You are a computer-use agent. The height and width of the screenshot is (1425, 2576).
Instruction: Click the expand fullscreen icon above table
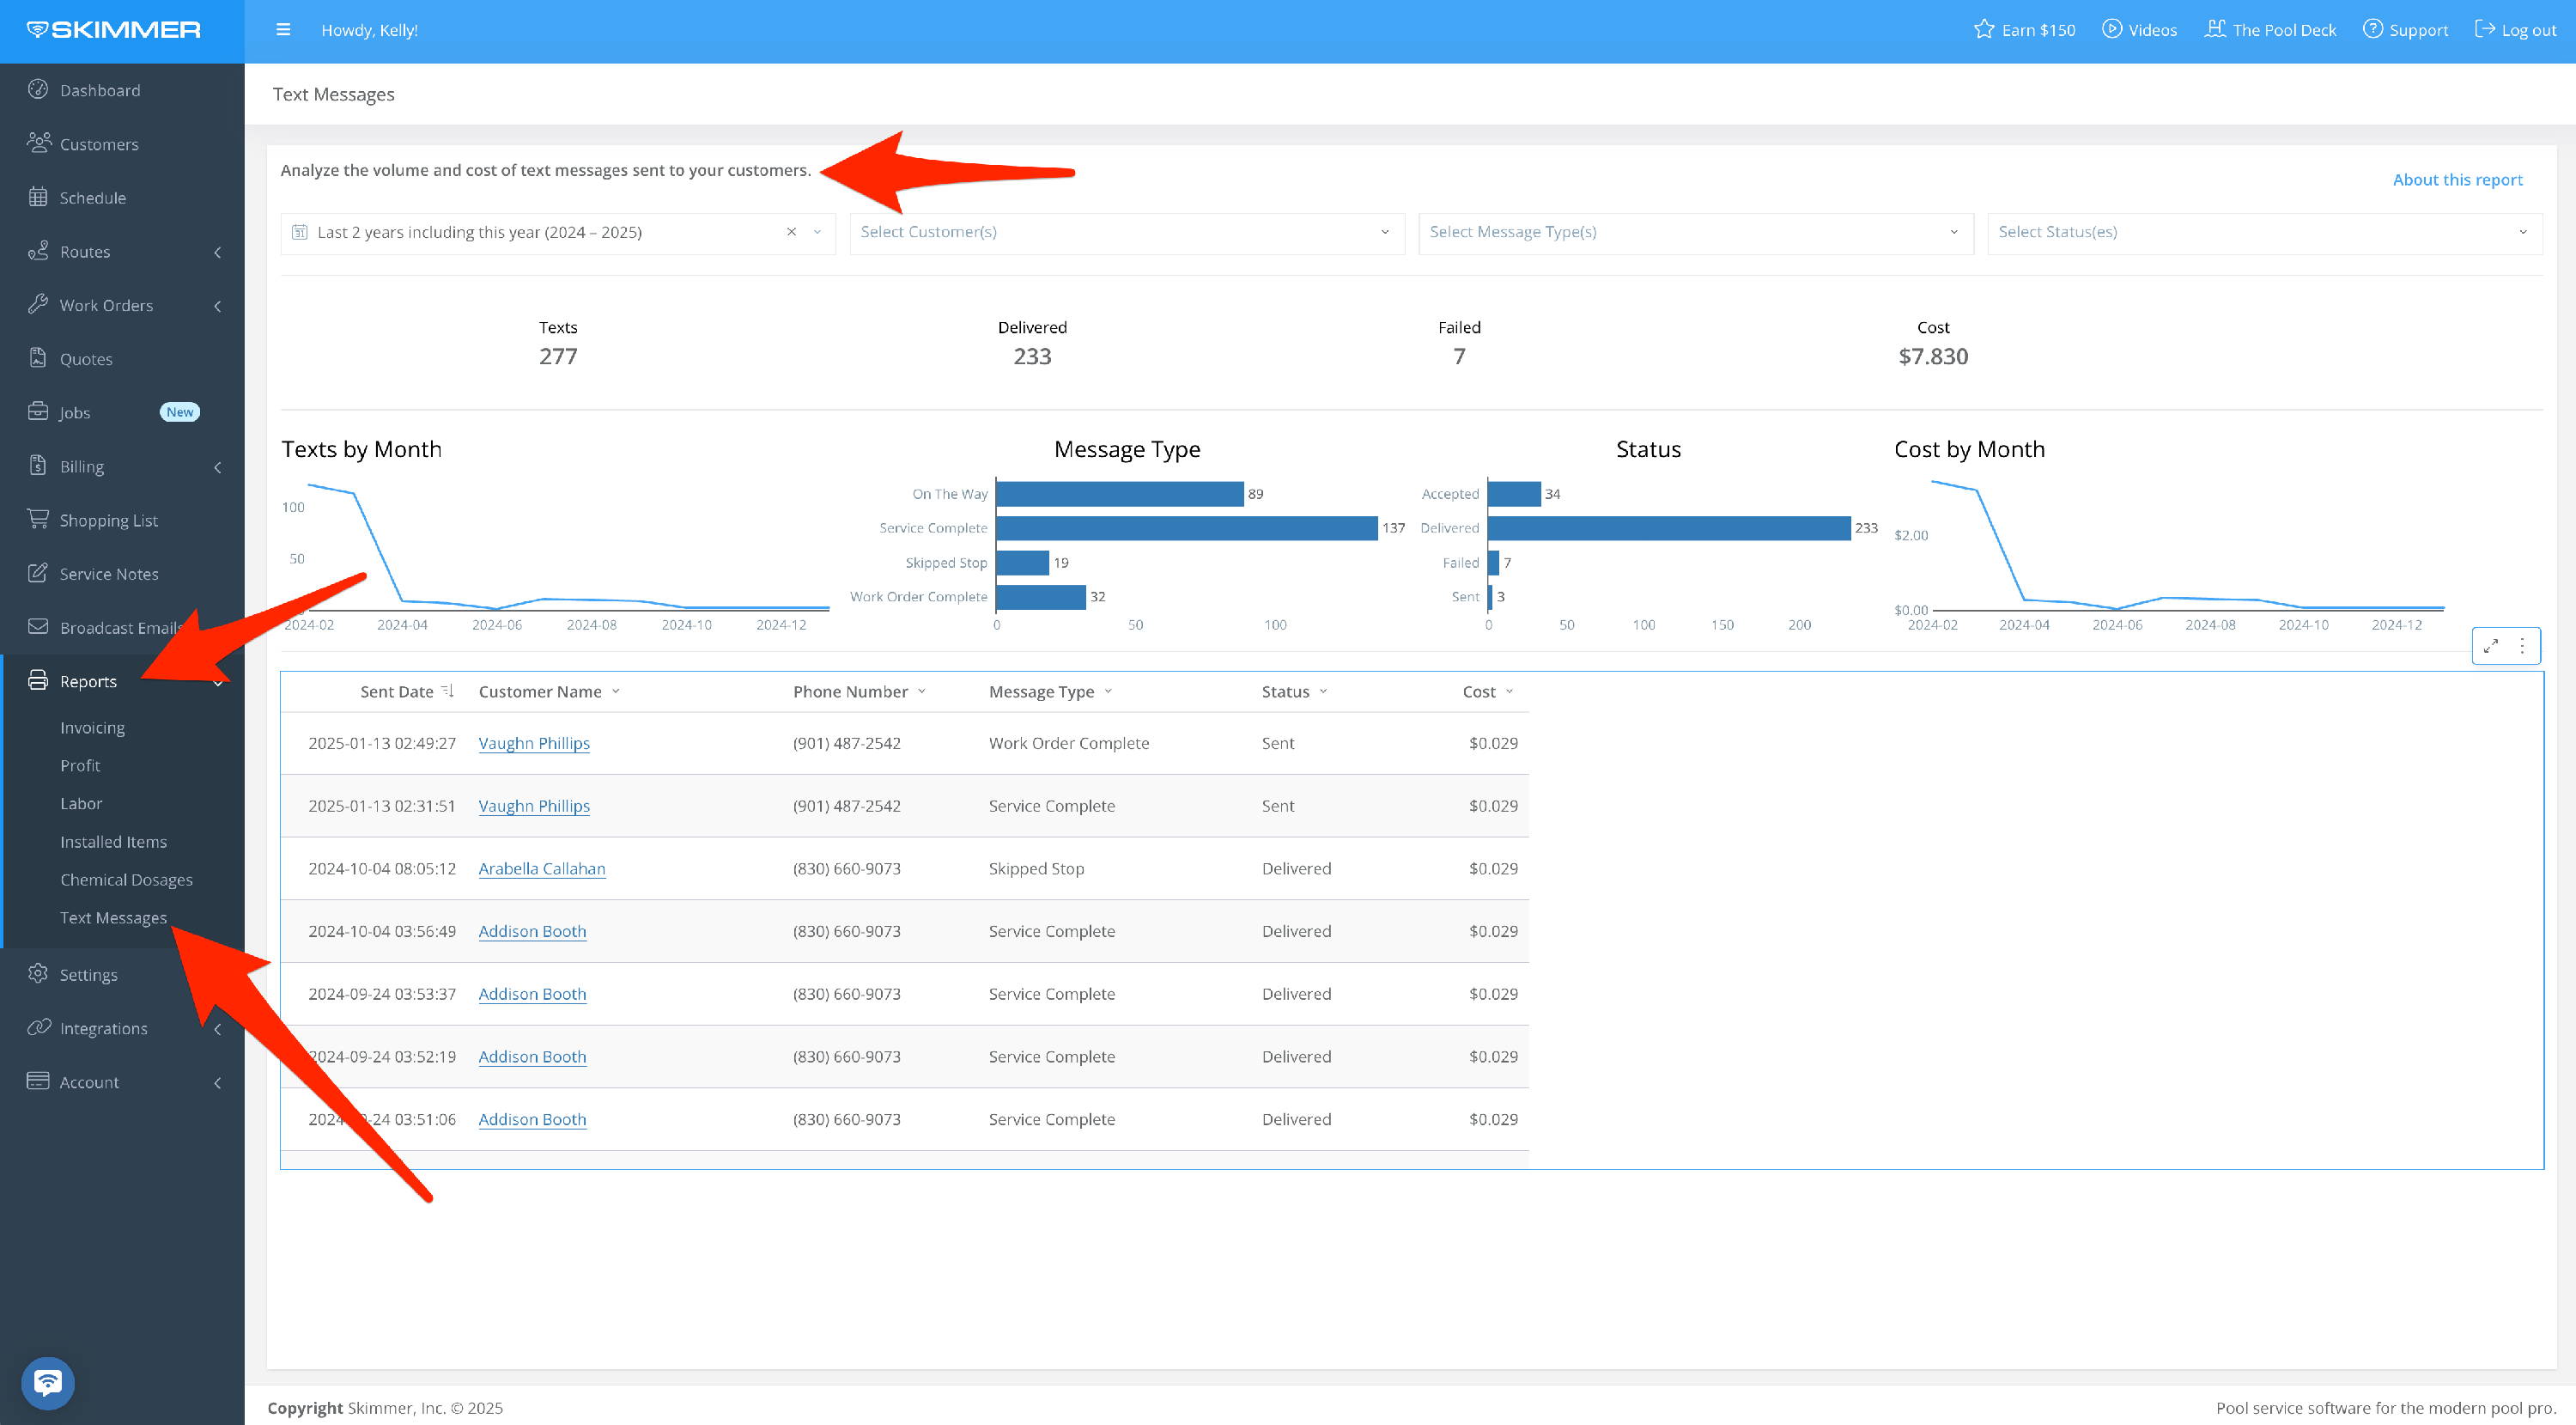pyautogui.click(x=2491, y=646)
